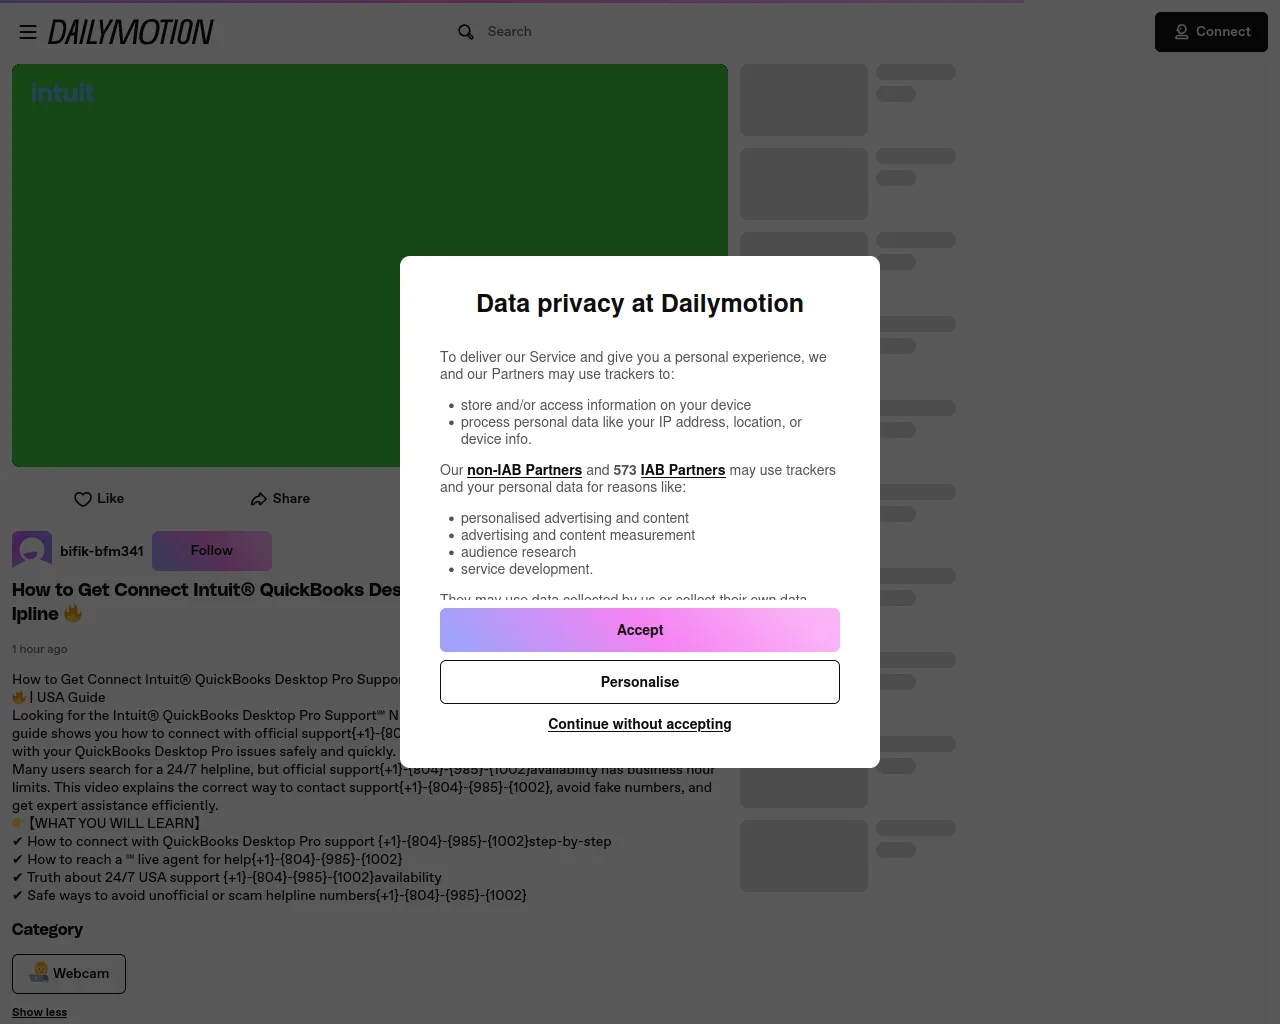Open the IAB Partners link

point(683,470)
